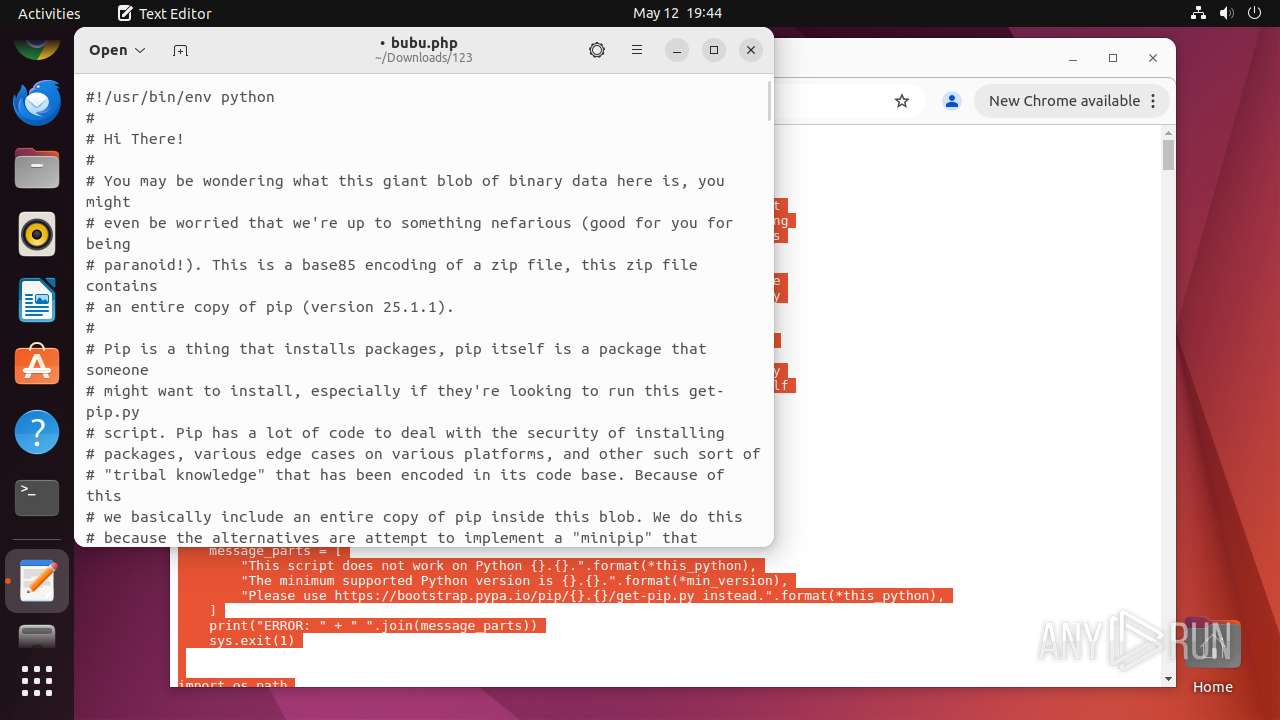
Task: Launch Terminal from the dock
Action: click(37, 497)
